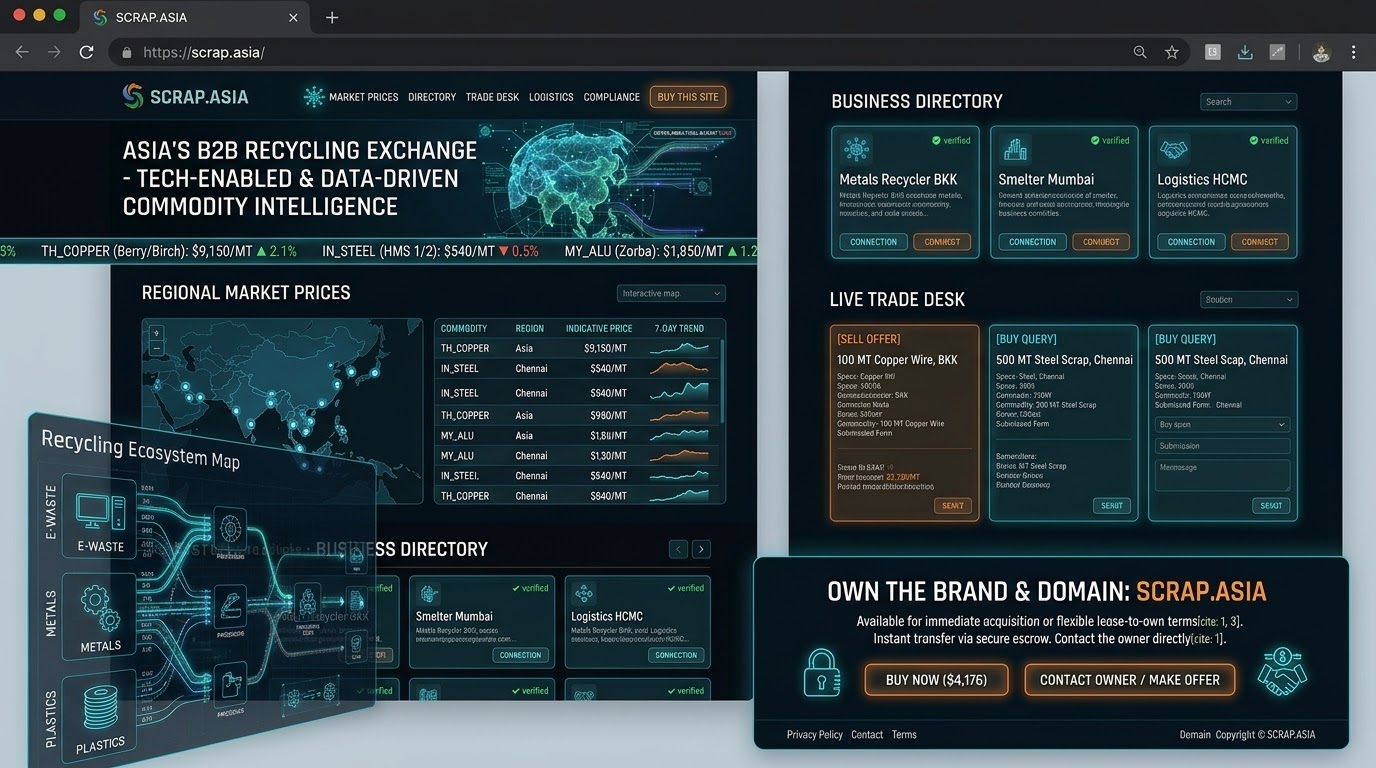Open the Interactive map dropdown

click(x=671, y=293)
